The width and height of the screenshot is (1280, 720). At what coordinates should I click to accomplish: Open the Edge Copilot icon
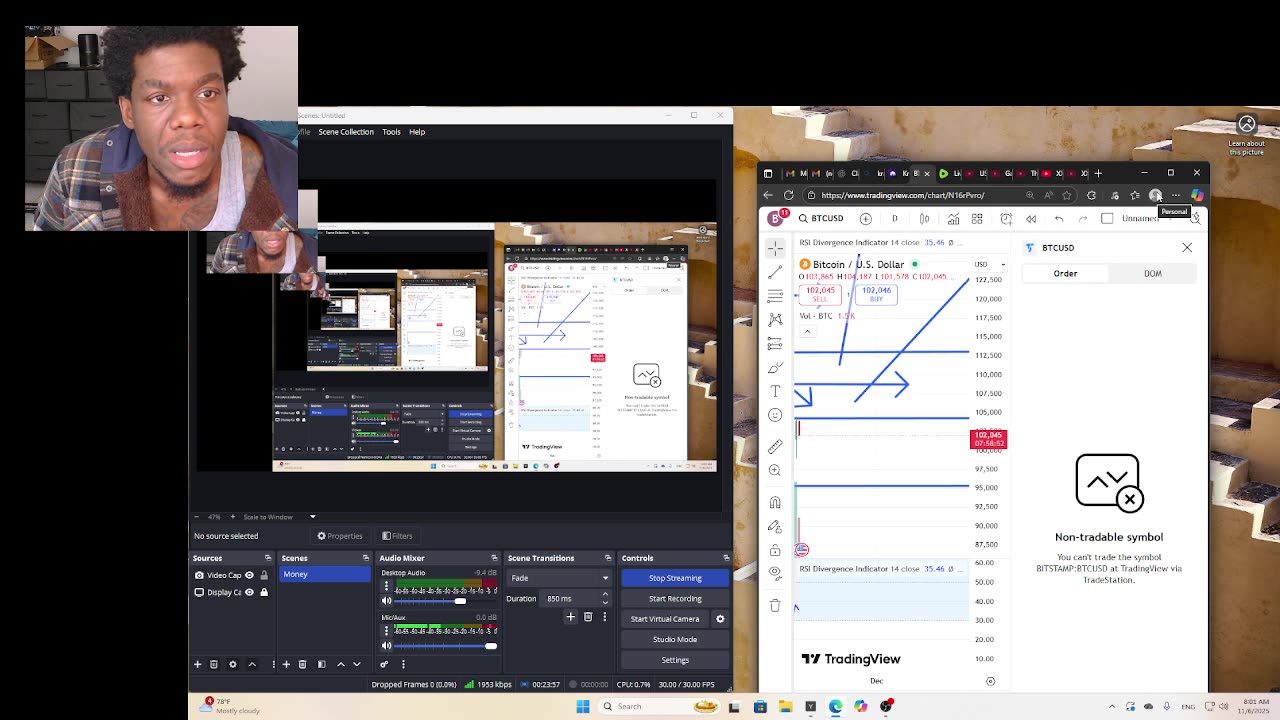[1197, 195]
